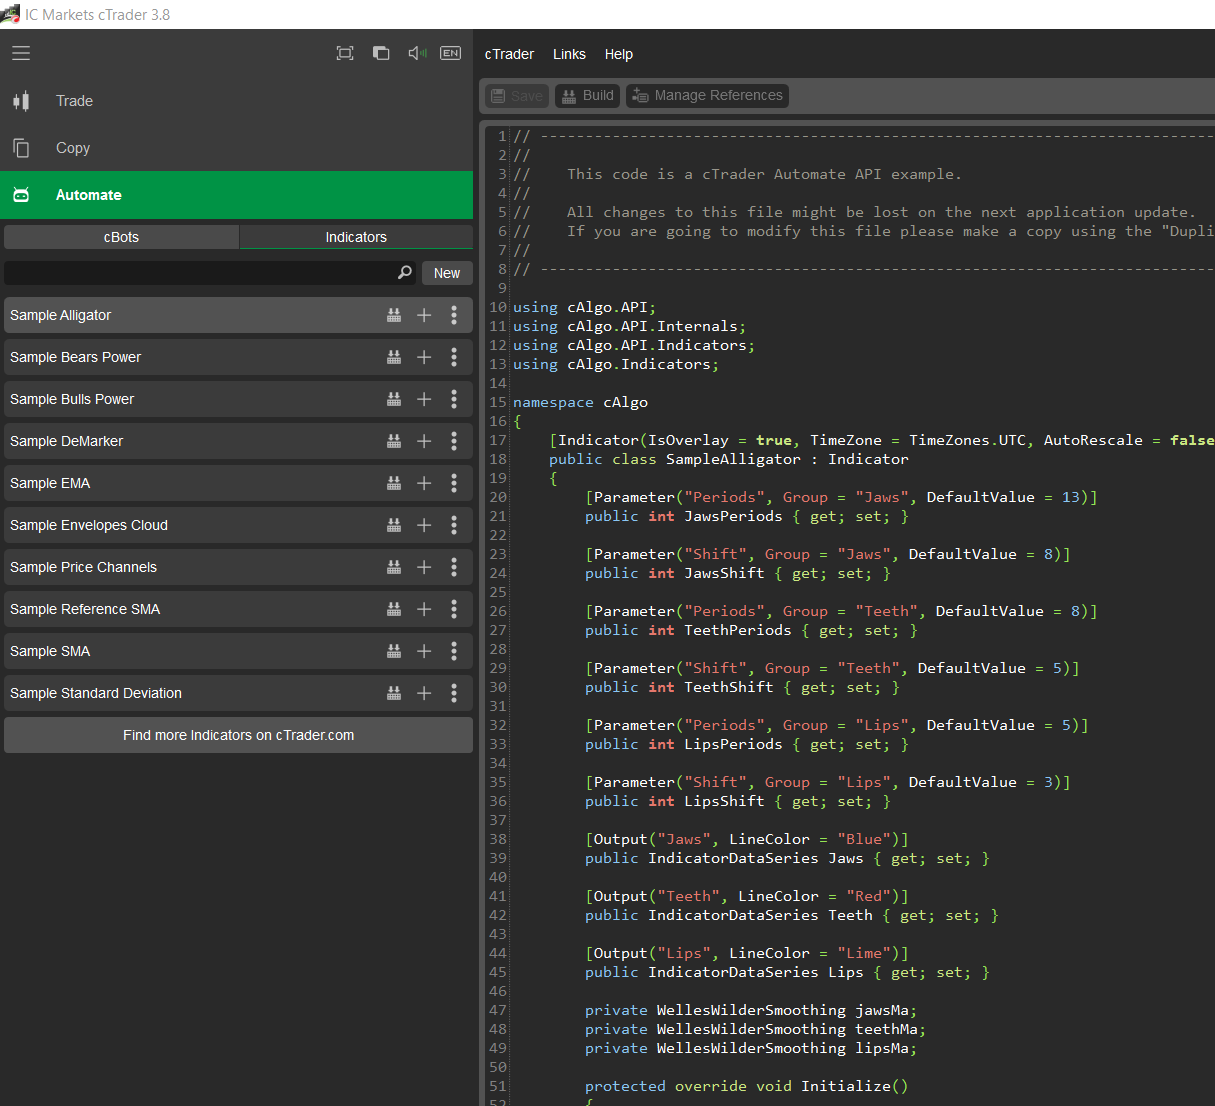Image resolution: width=1215 pixels, height=1106 pixels.
Task: Build the Sample EMA indicator
Action: [x=394, y=483]
